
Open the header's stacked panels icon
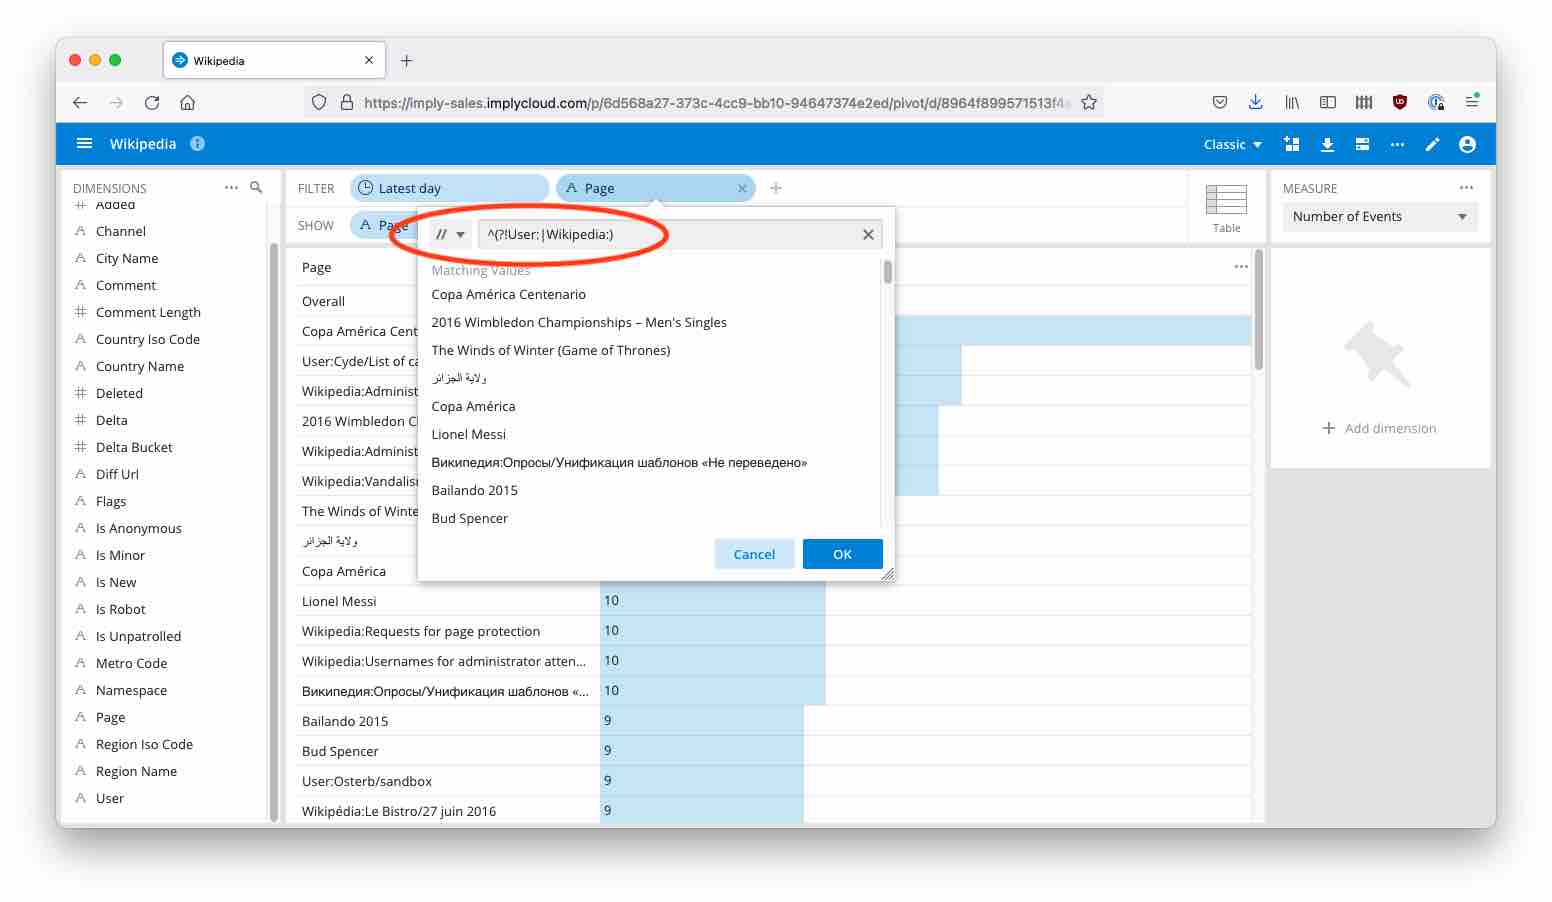click(1362, 144)
